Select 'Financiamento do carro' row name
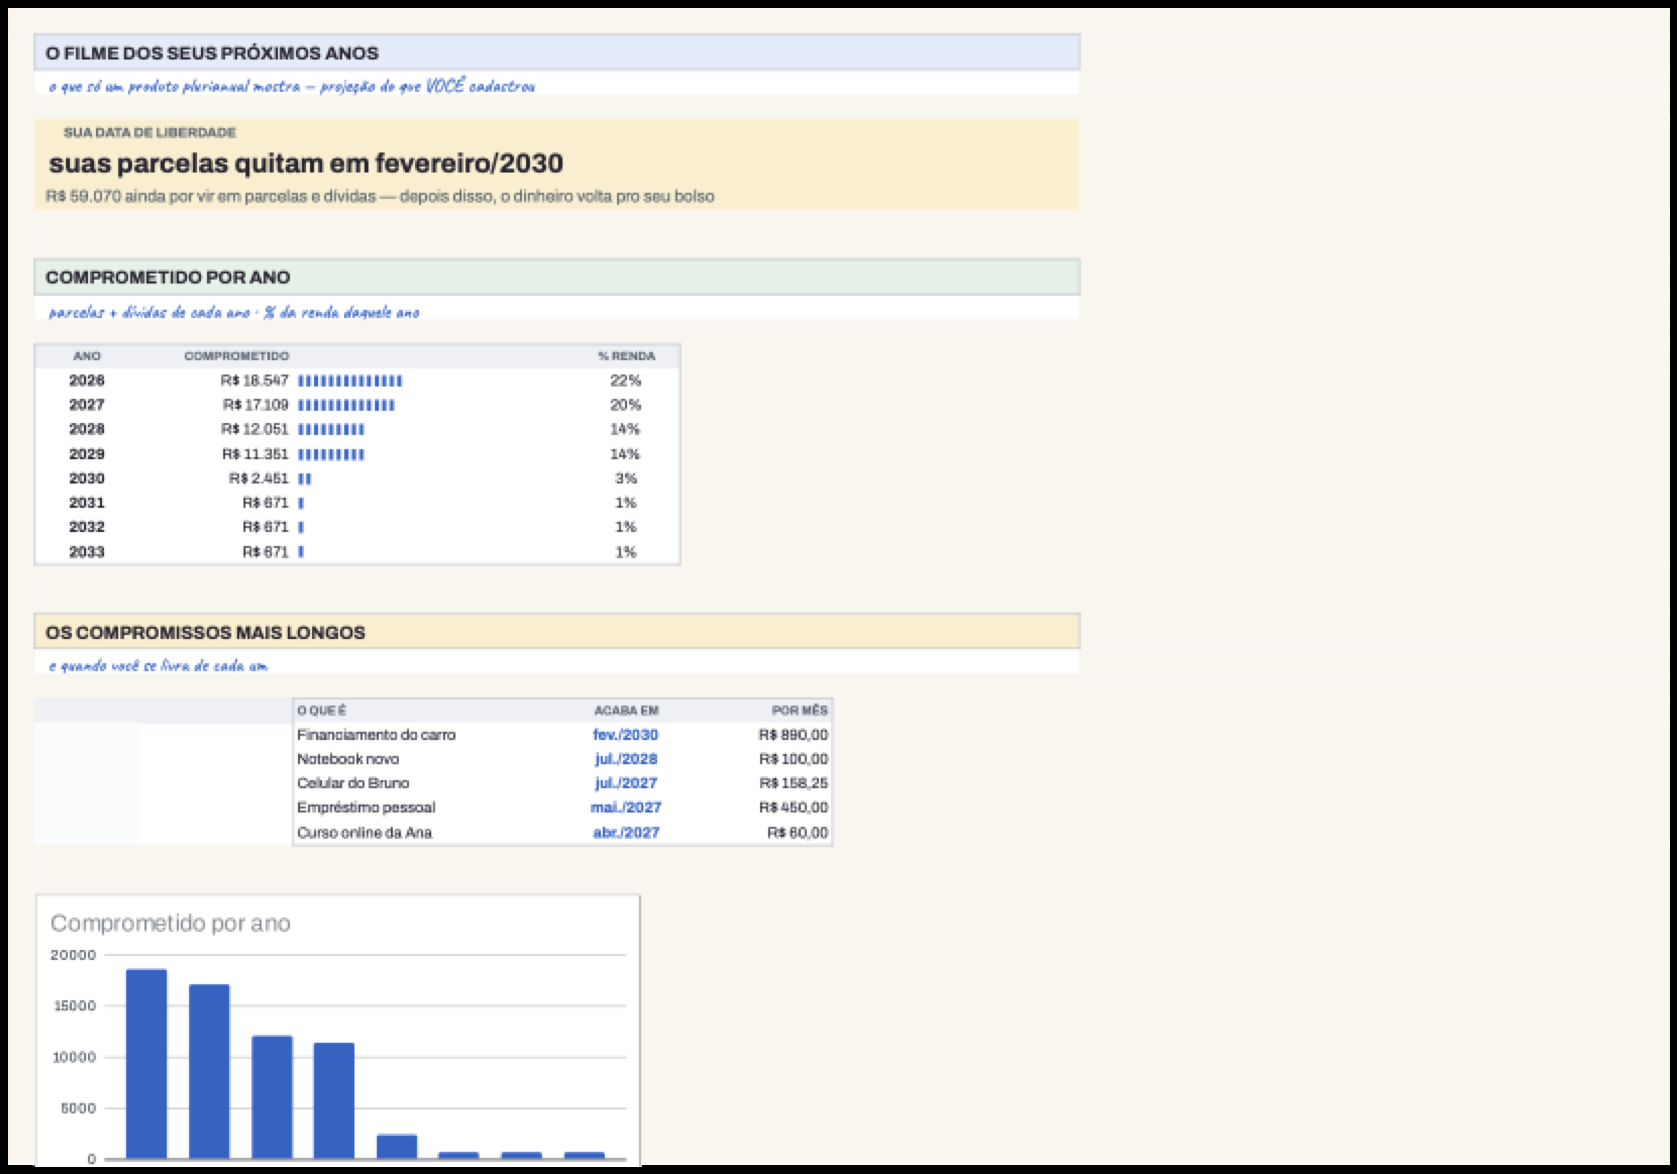Viewport: 1677px width, 1174px height. point(376,734)
